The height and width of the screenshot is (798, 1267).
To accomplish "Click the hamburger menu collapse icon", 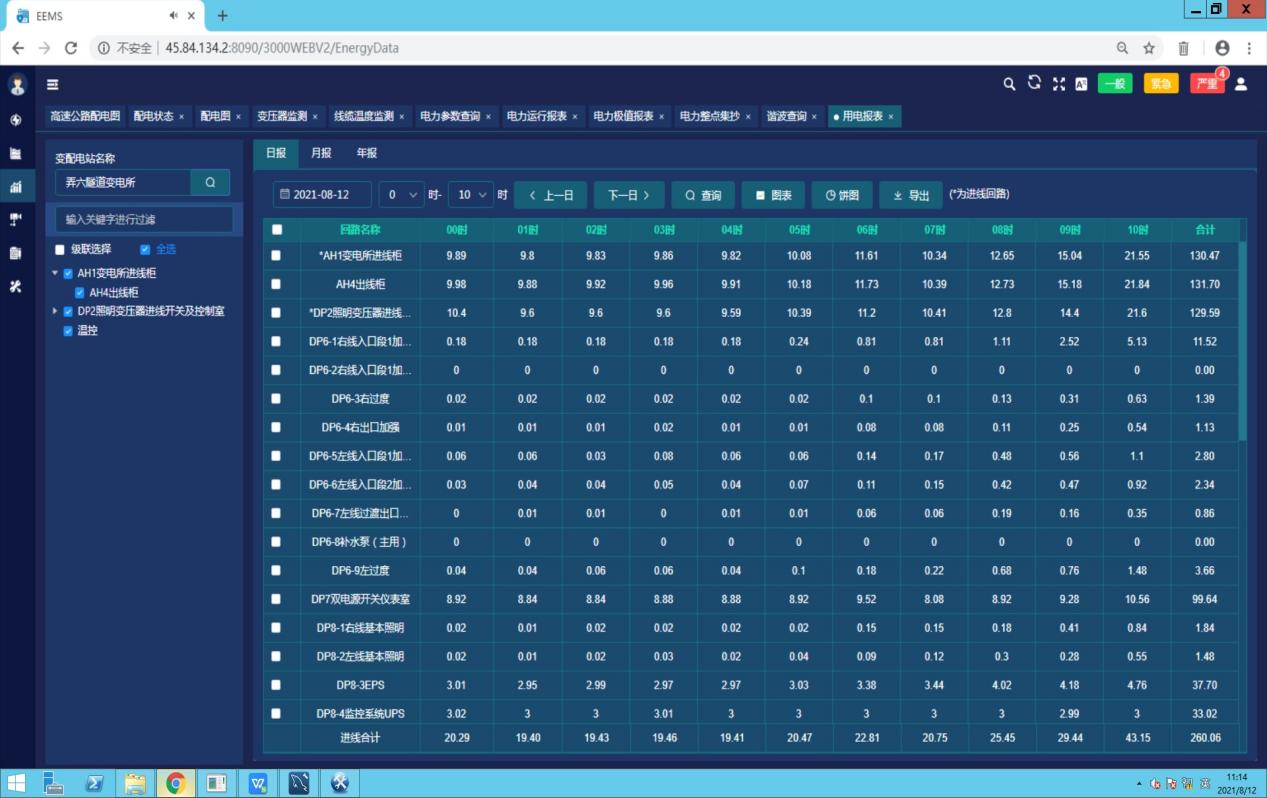I will (52, 85).
